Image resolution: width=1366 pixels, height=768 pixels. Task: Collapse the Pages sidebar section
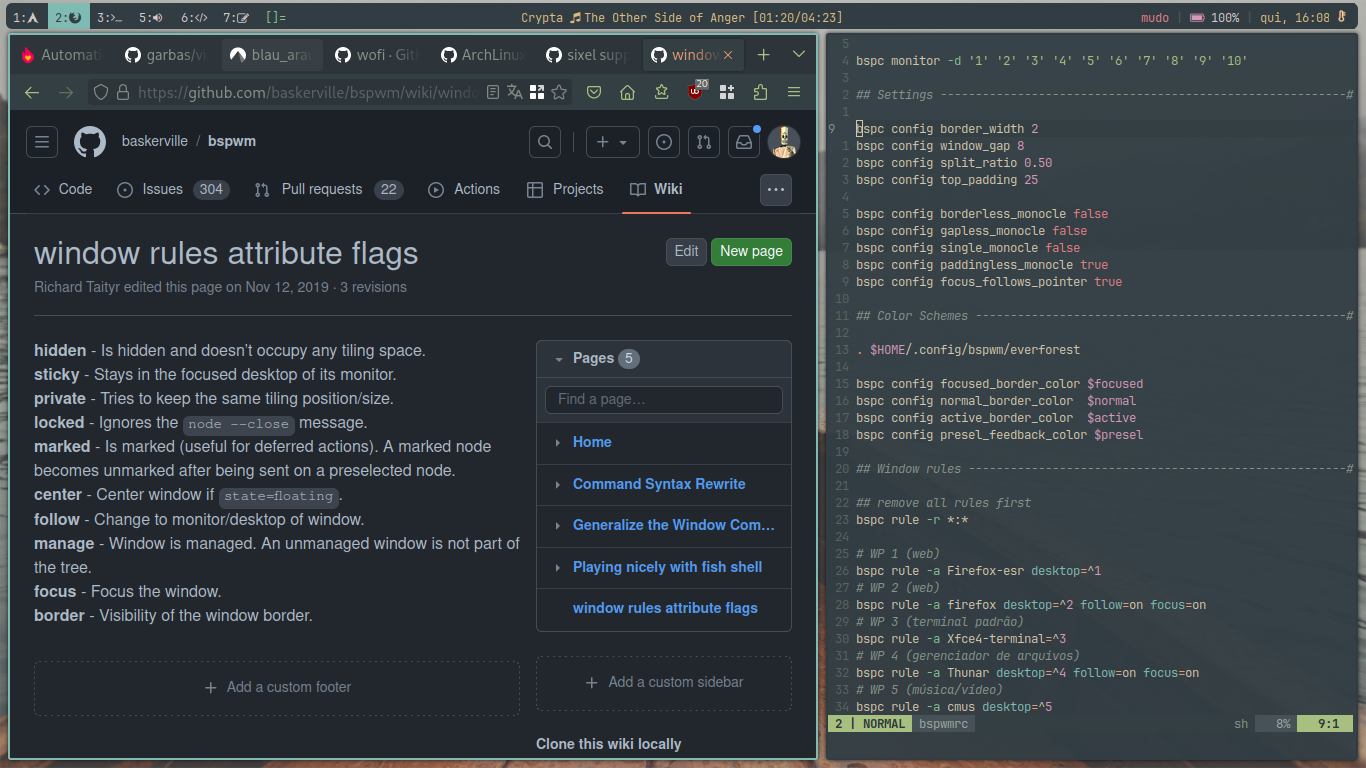557,358
